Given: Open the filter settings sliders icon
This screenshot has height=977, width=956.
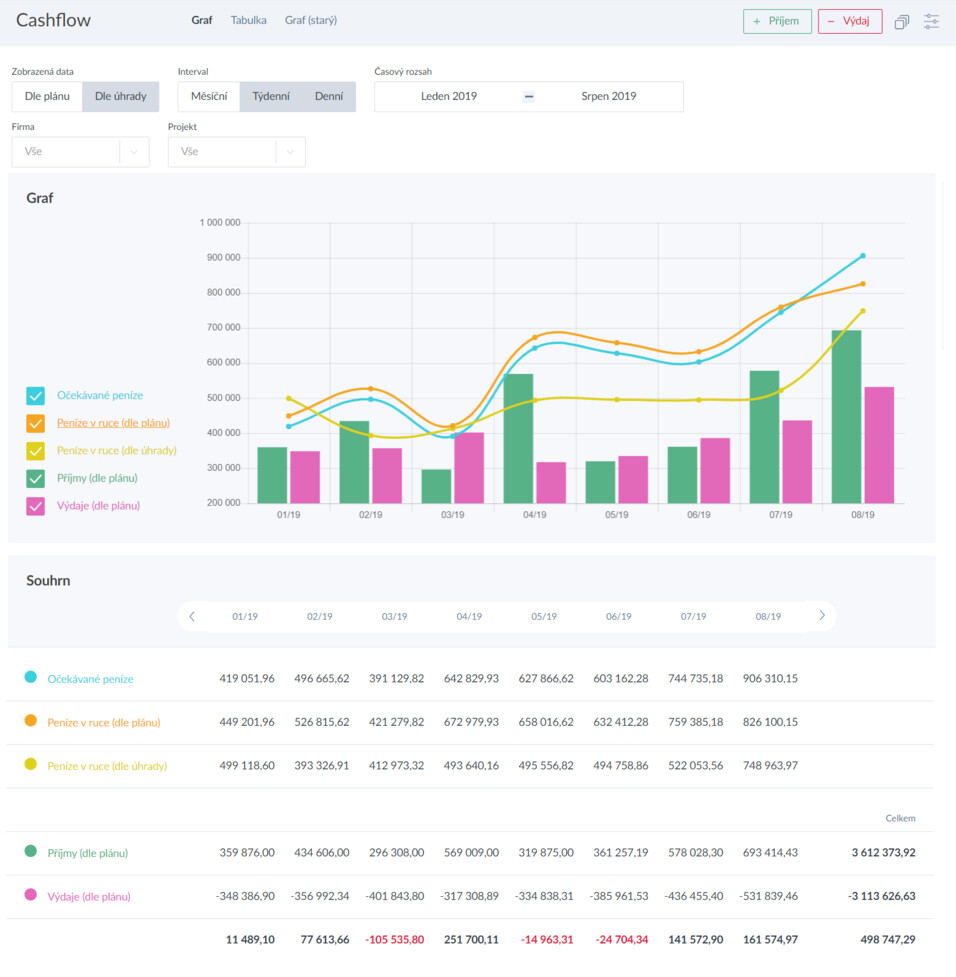Looking at the screenshot, I should point(932,21).
